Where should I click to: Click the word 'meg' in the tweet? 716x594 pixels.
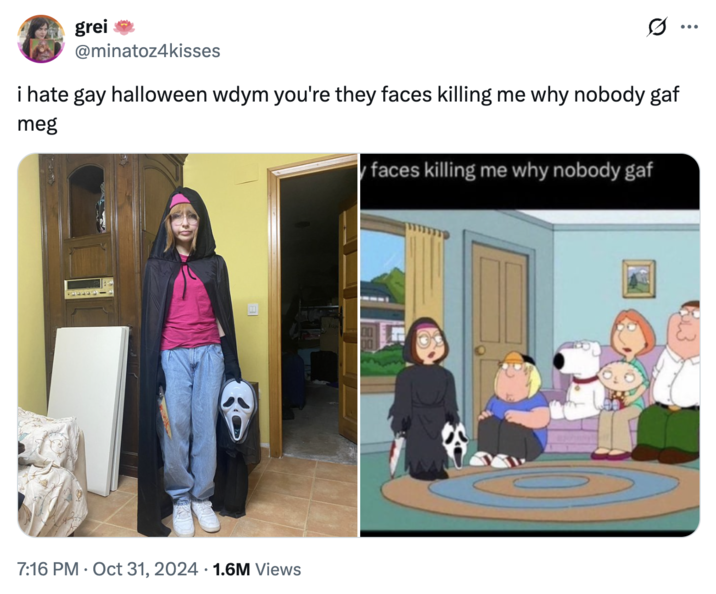[x=37, y=124]
